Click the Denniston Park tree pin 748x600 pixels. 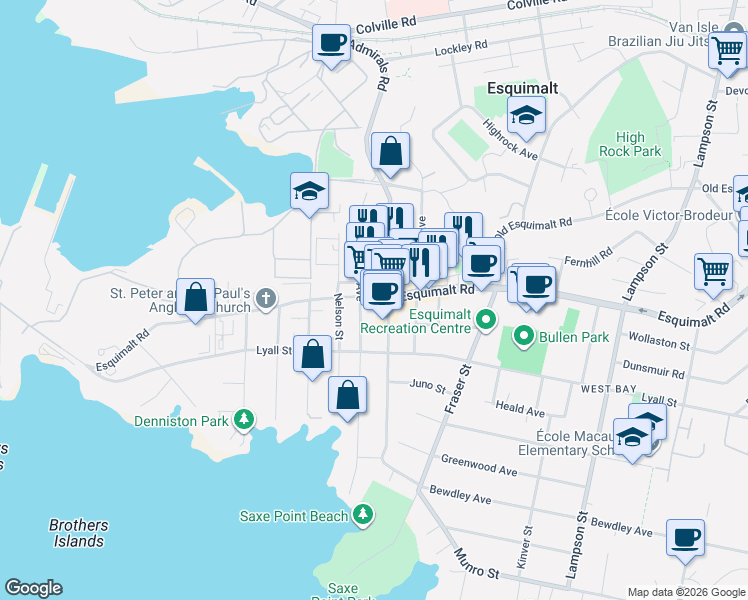(244, 420)
